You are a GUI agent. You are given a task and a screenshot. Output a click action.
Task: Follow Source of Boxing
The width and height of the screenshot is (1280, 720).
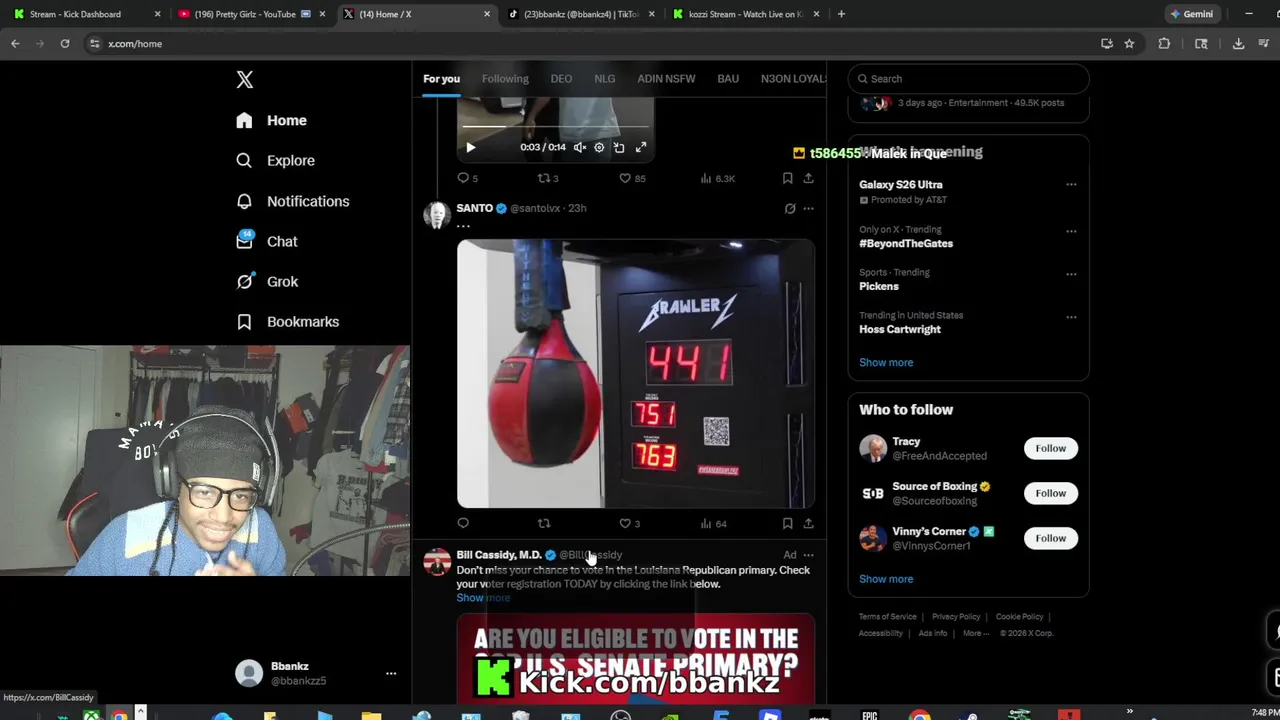pyautogui.click(x=1051, y=493)
